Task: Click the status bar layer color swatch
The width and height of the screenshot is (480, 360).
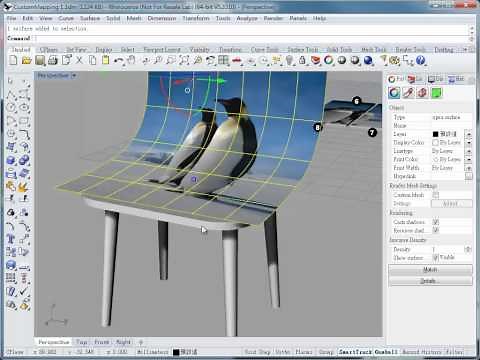Action: click(176, 352)
